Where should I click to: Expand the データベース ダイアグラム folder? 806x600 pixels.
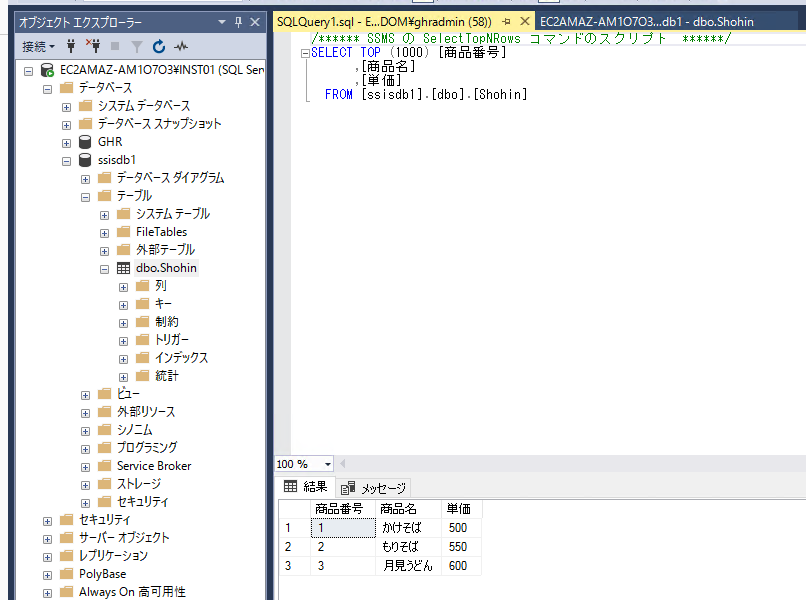[85, 179]
